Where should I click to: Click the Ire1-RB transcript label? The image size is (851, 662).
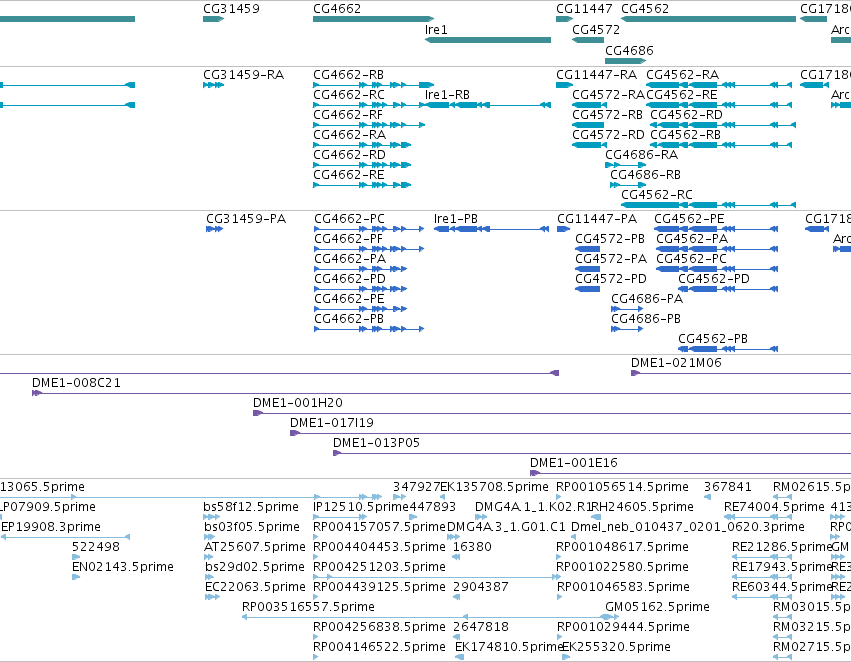point(447,95)
